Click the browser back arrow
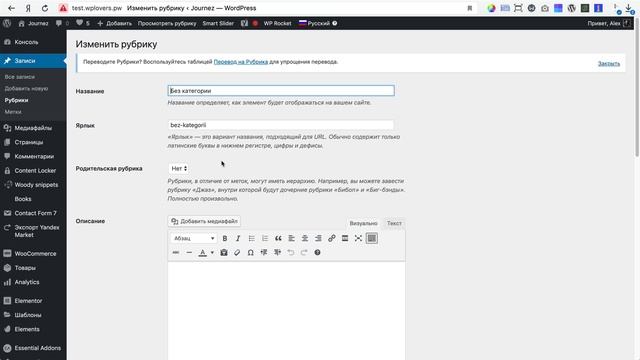Screen dimensions: 640x360 [x=11, y=8]
